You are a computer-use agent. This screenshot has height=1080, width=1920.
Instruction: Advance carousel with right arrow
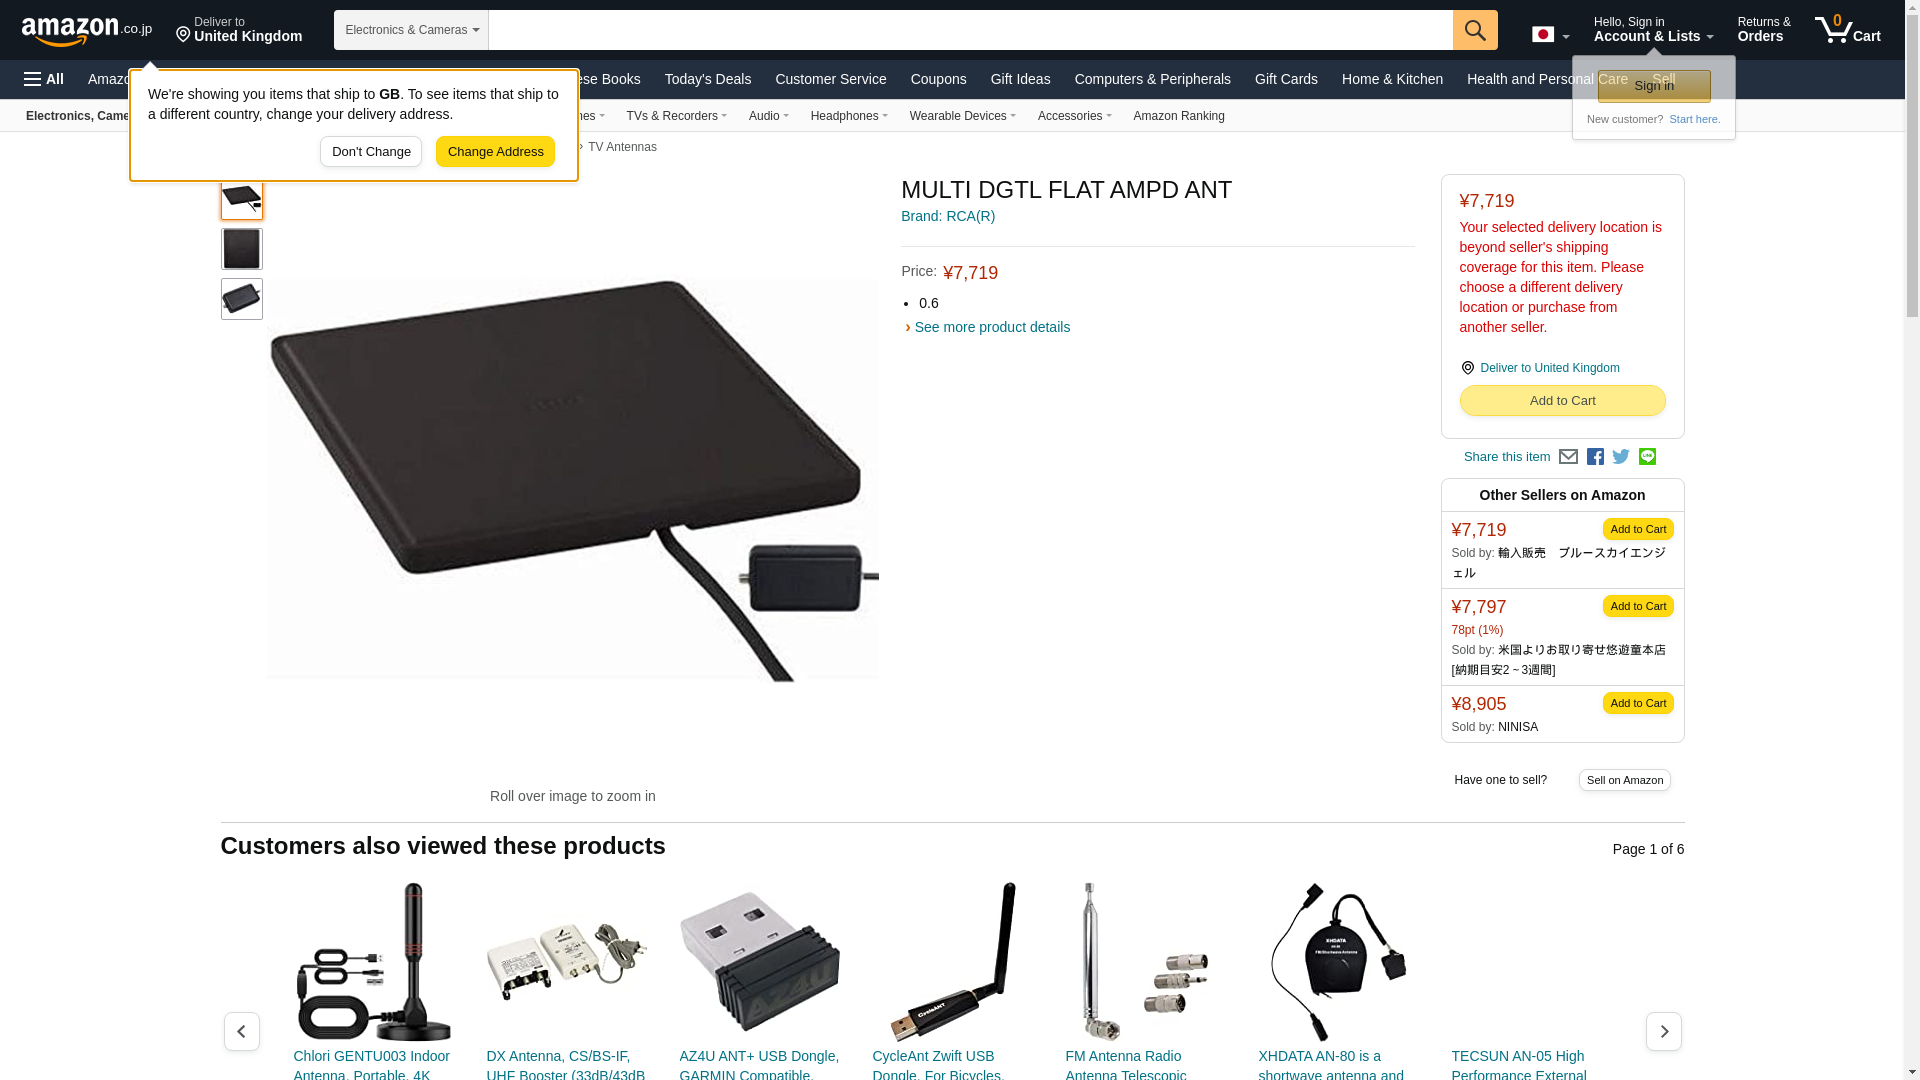click(x=1664, y=1031)
